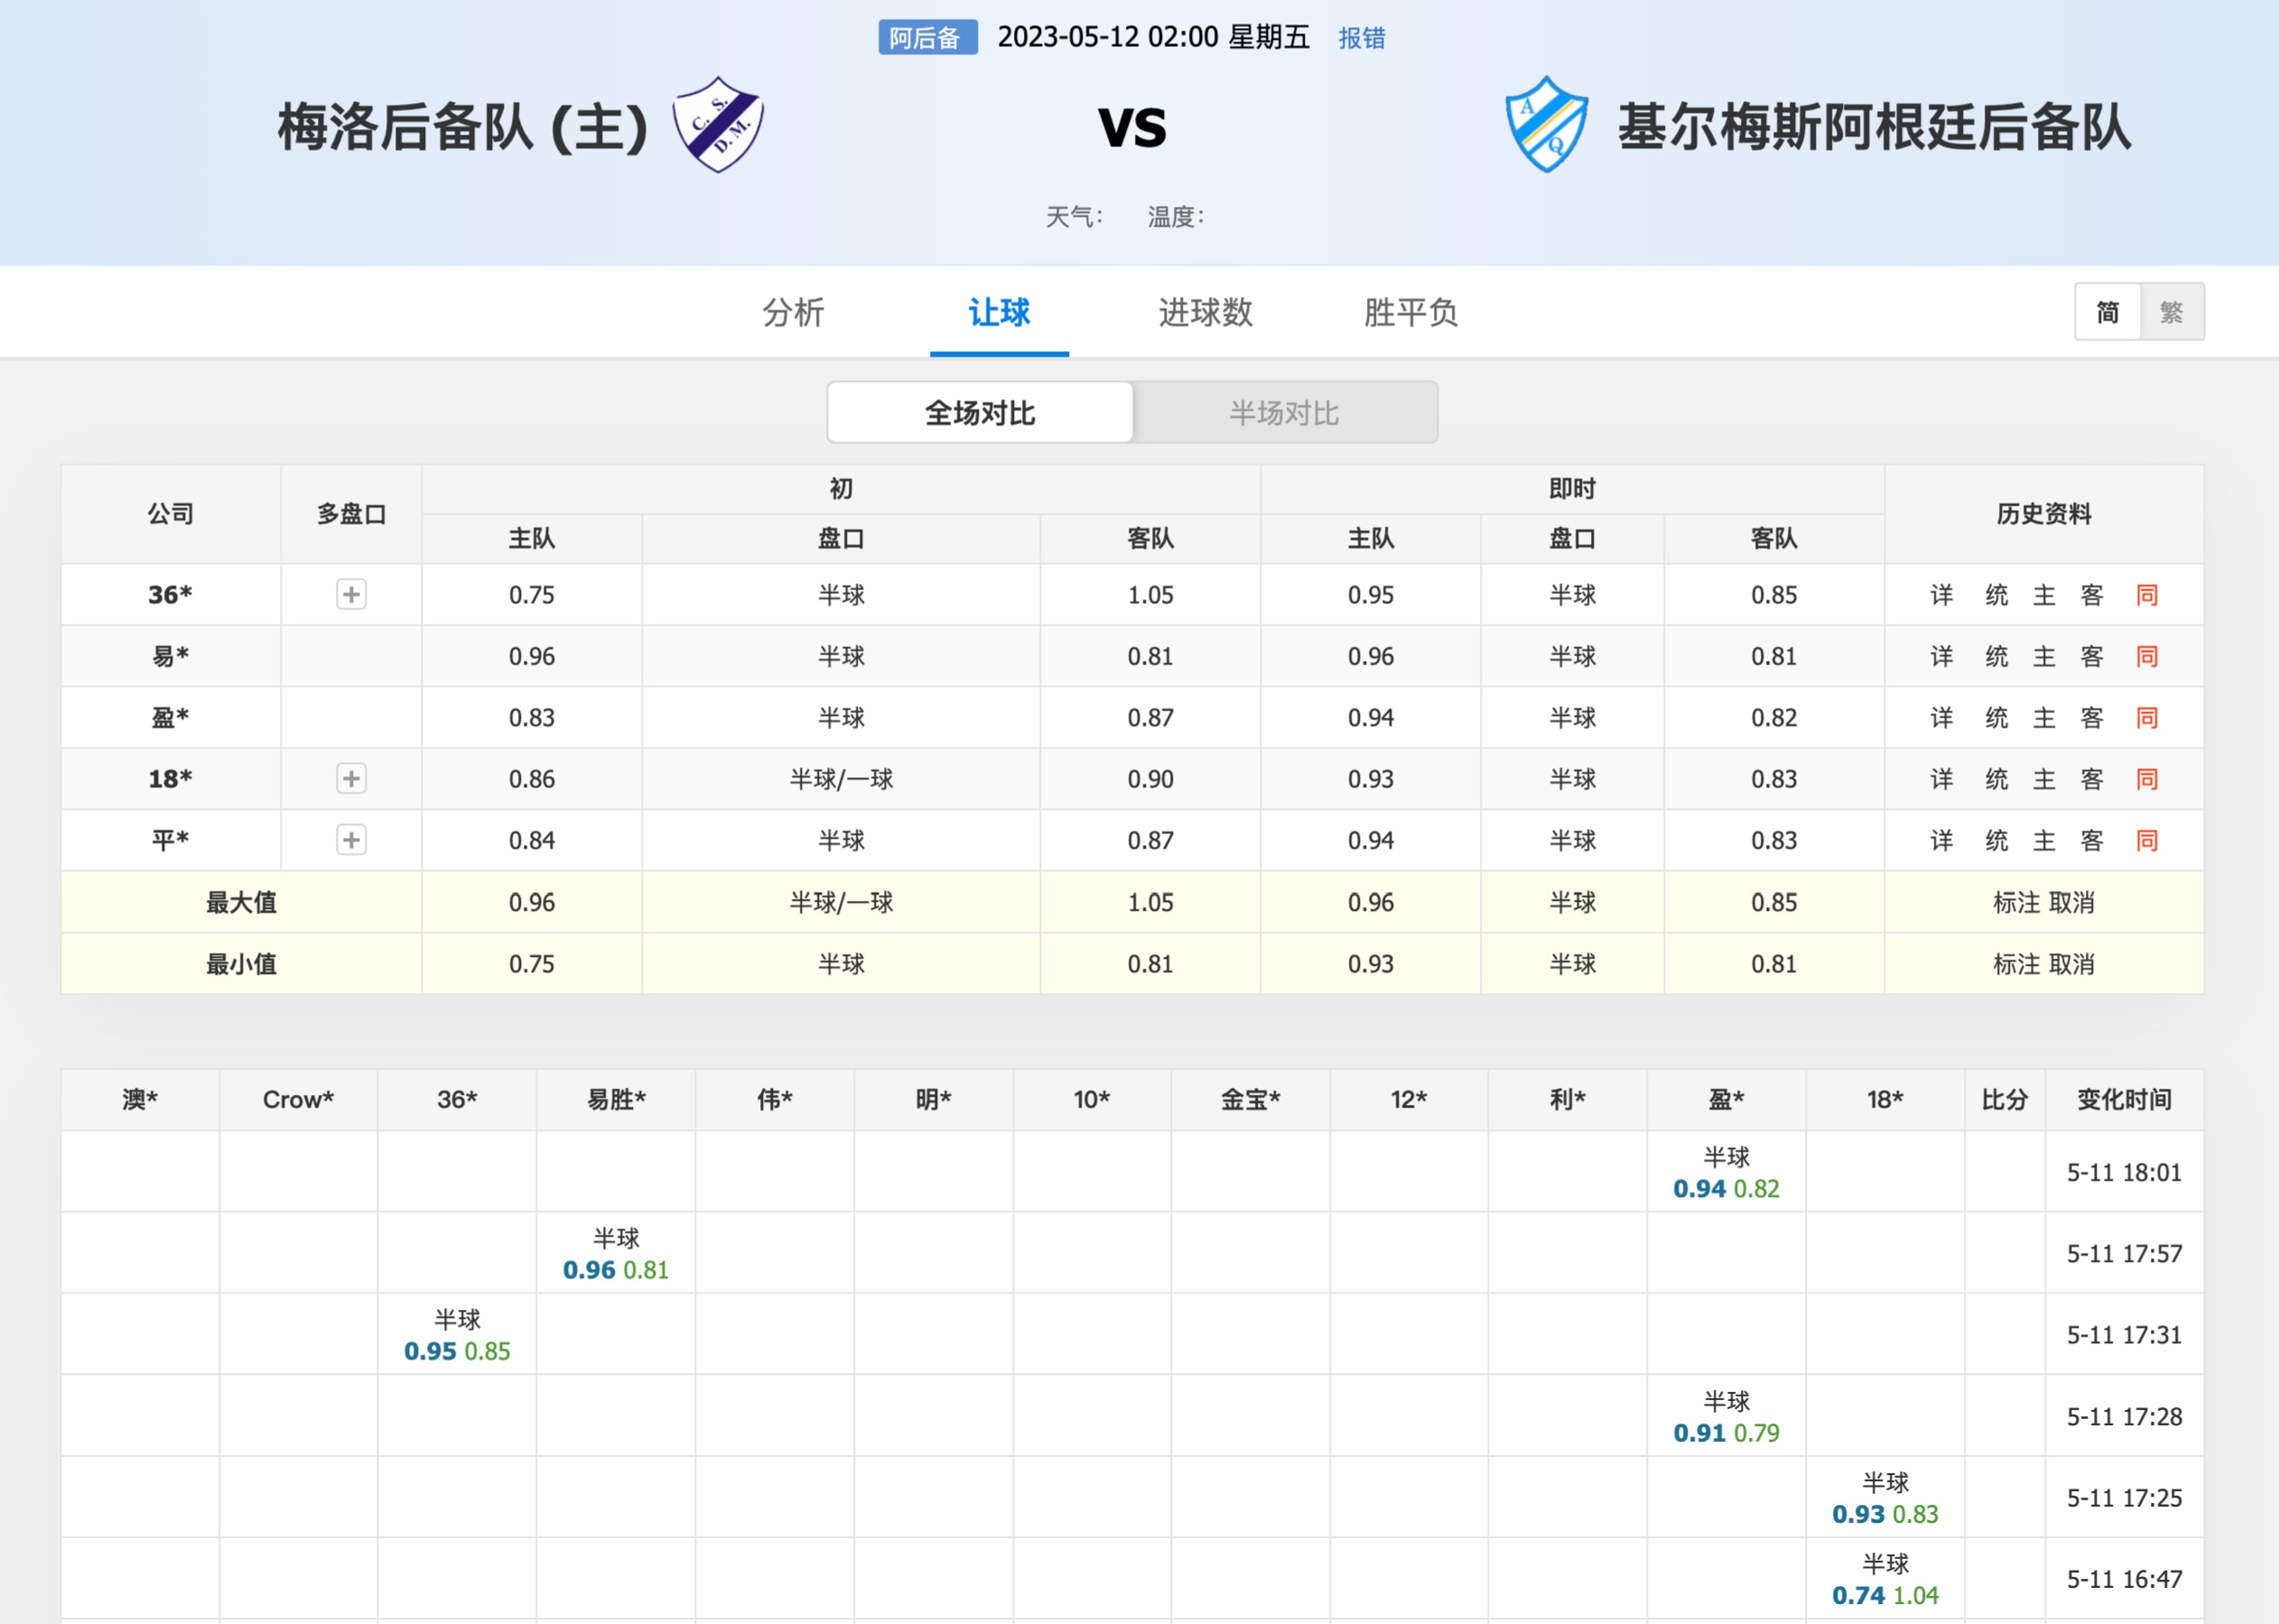This screenshot has width=2279, height=1624.
Task: Open 统 statistics for 36* row
Action: [1996, 595]
